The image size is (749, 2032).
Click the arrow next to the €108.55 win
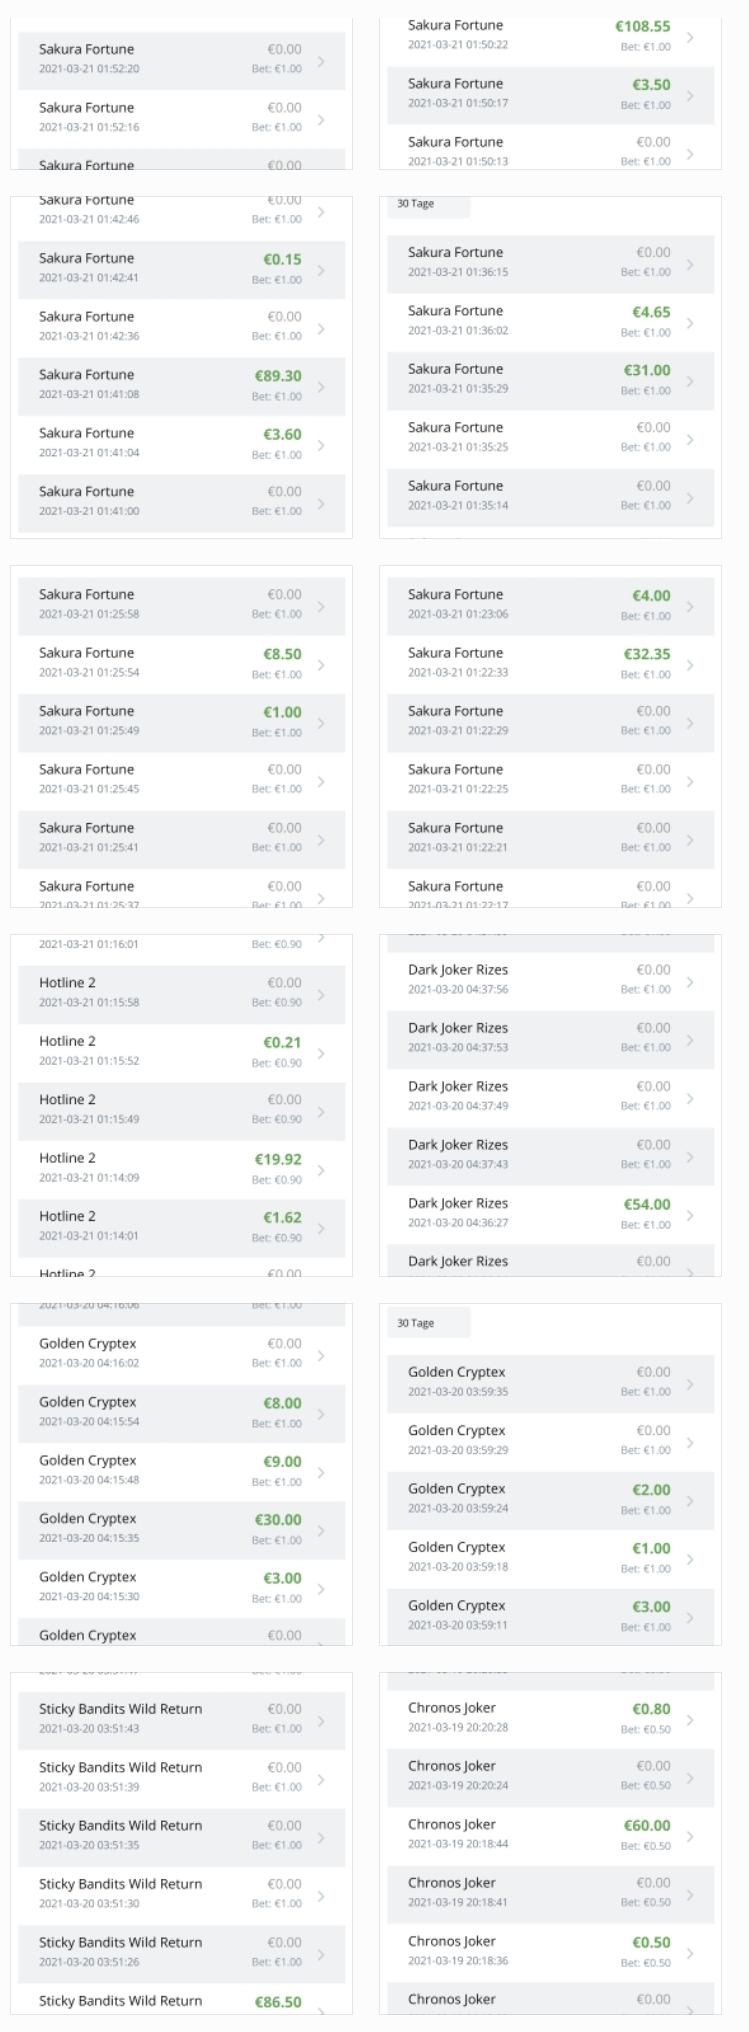pos(689,37)
